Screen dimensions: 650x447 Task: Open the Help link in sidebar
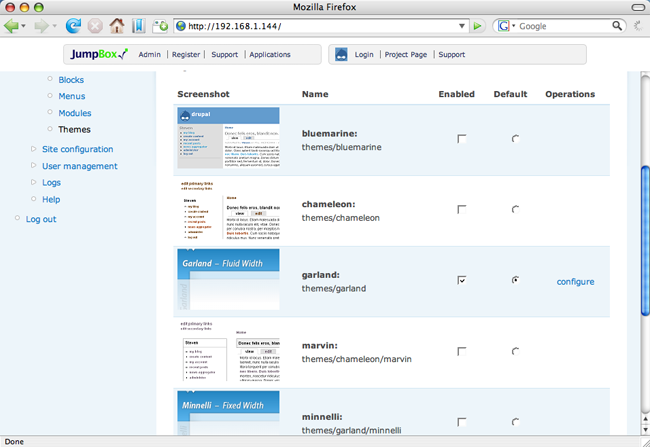[51, 199]
